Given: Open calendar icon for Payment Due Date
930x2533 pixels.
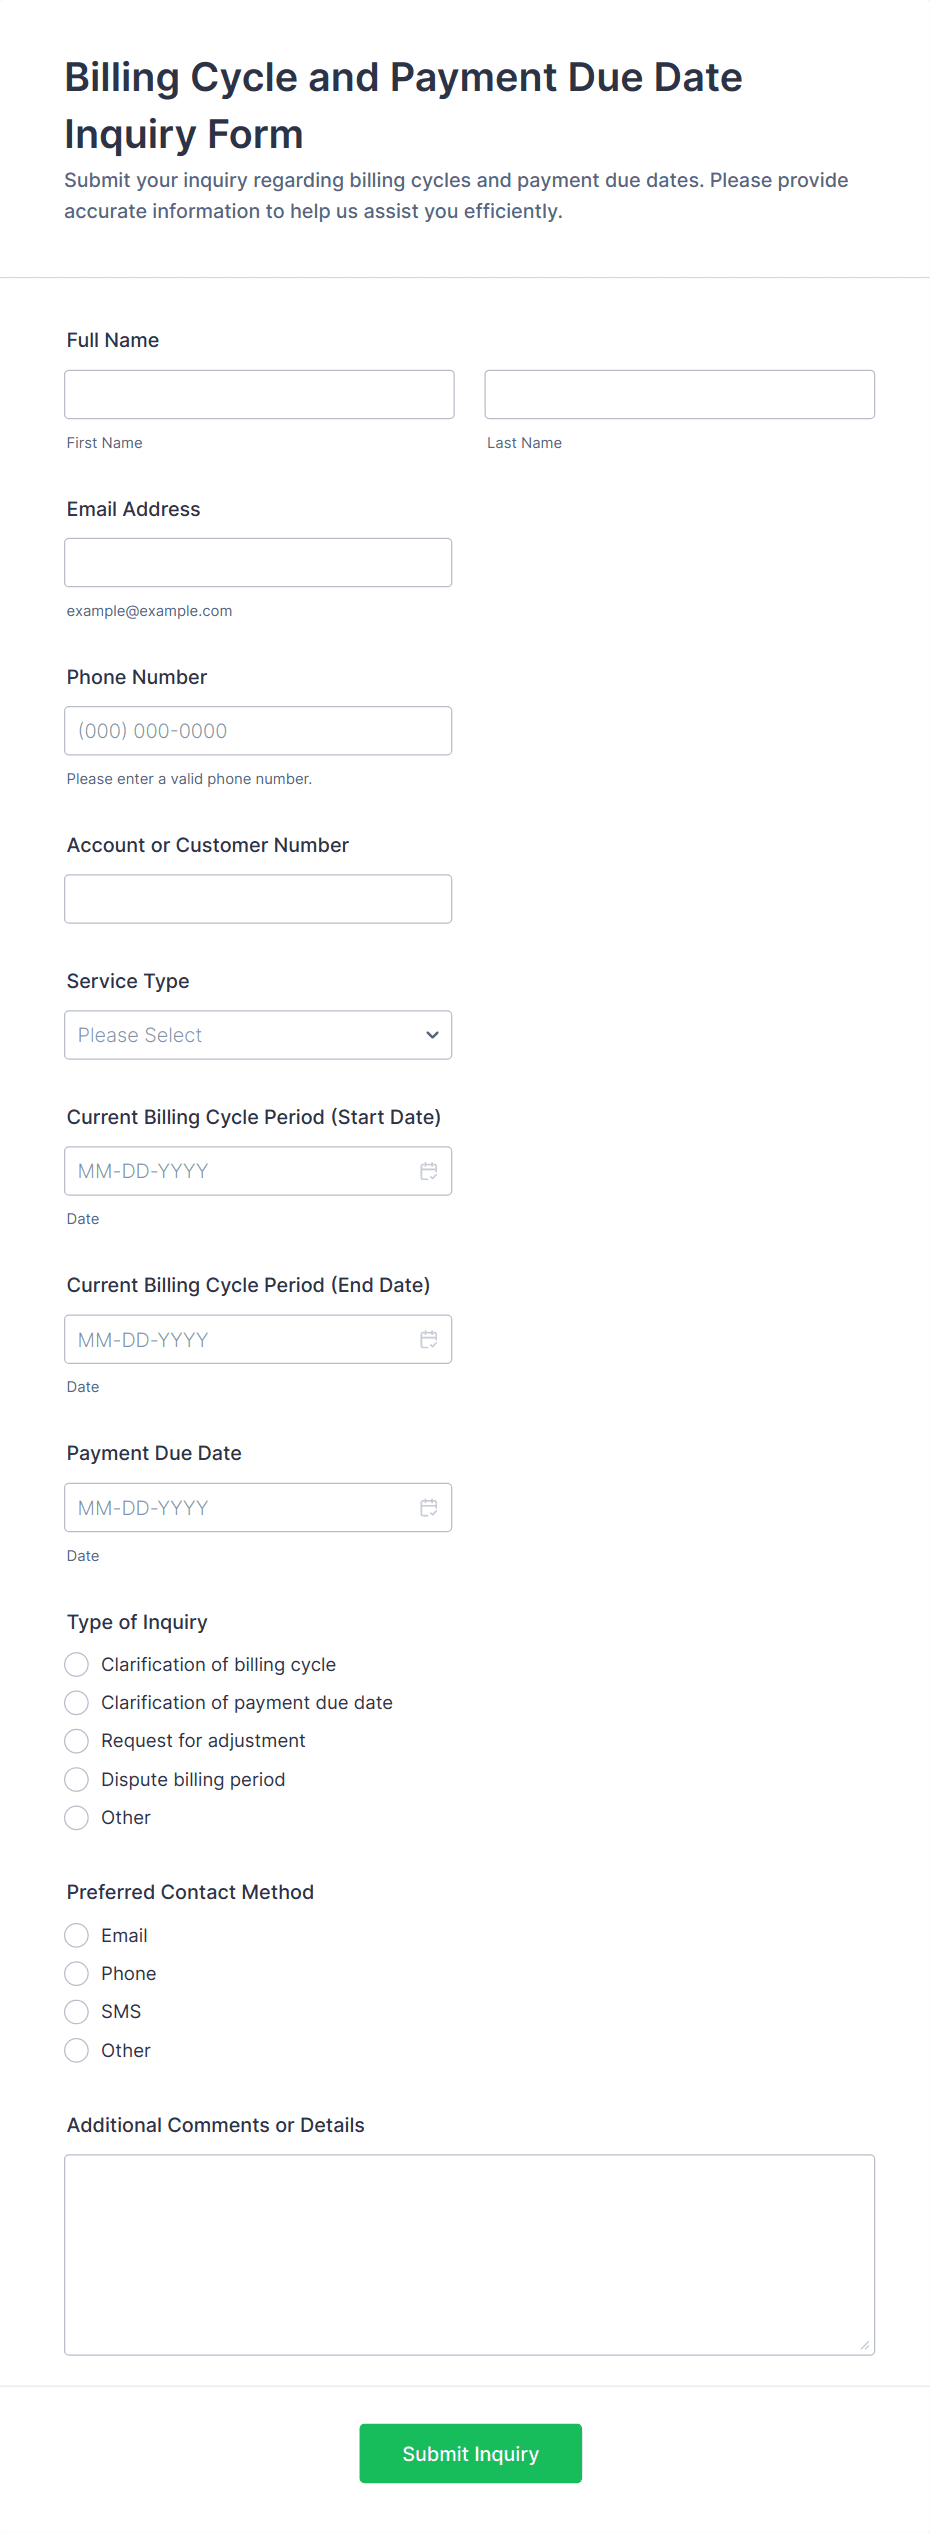Looking at the screenshot, I should (428, 1507).
